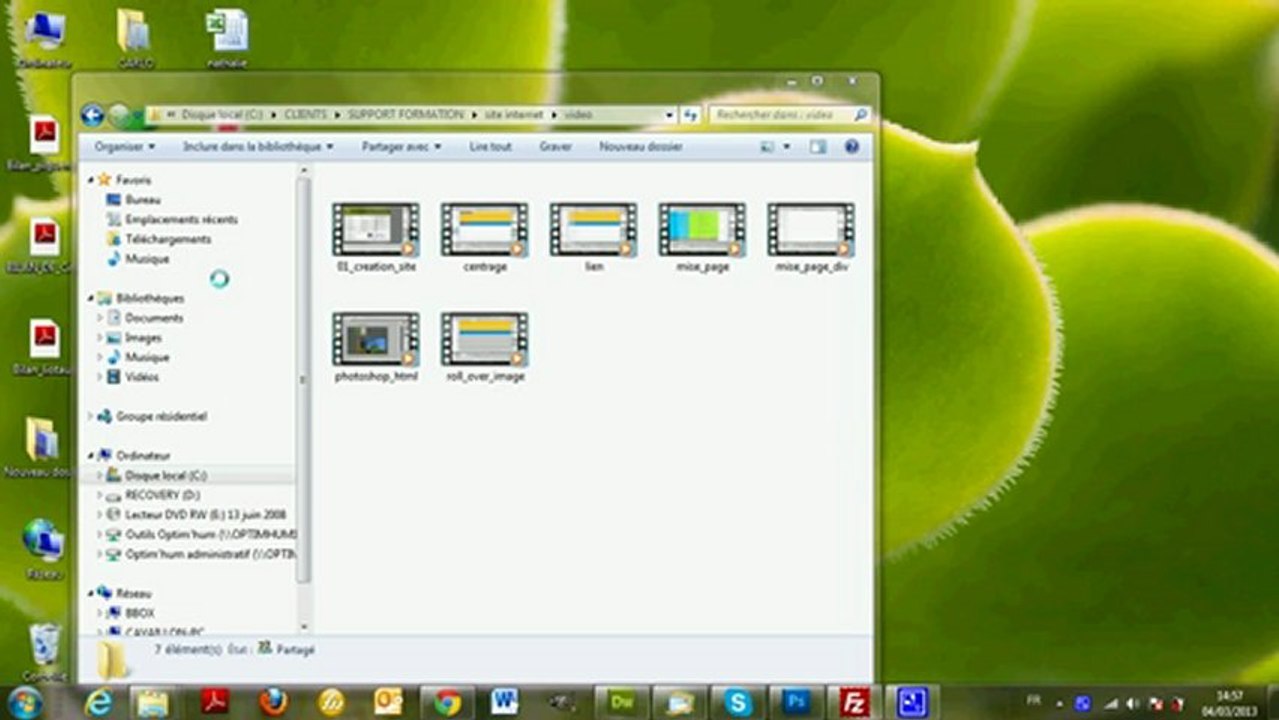
Task: Open the address bar history dropdown
Action: tap(670, 115)
